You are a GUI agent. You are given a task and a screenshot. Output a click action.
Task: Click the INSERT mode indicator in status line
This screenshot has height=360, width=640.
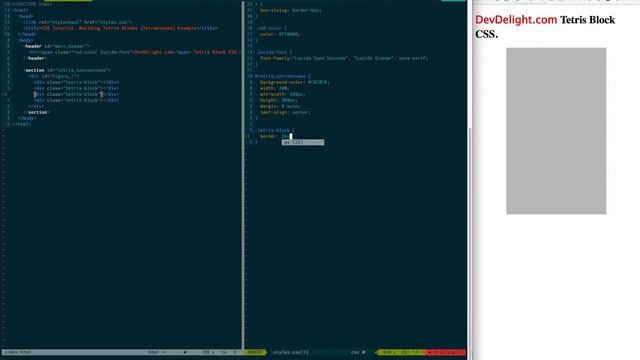(x=256, y=352)
